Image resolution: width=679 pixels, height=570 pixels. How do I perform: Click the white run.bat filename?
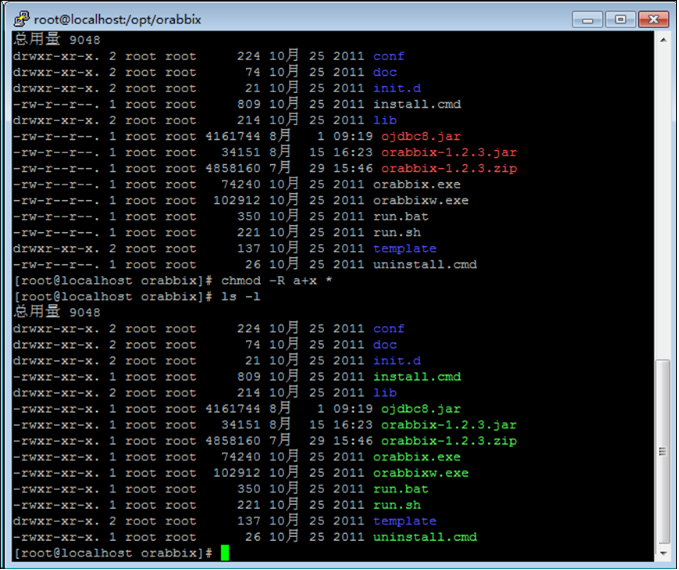click(401, 217)
